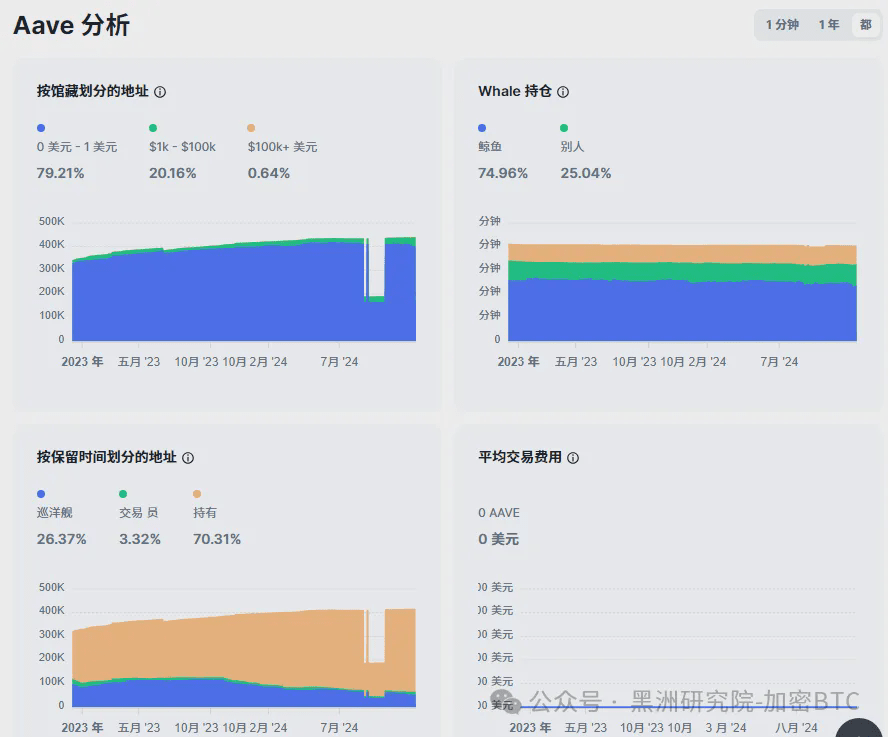Select the green 交易员 legend dot
888x737 pixels.
(123, 494)
